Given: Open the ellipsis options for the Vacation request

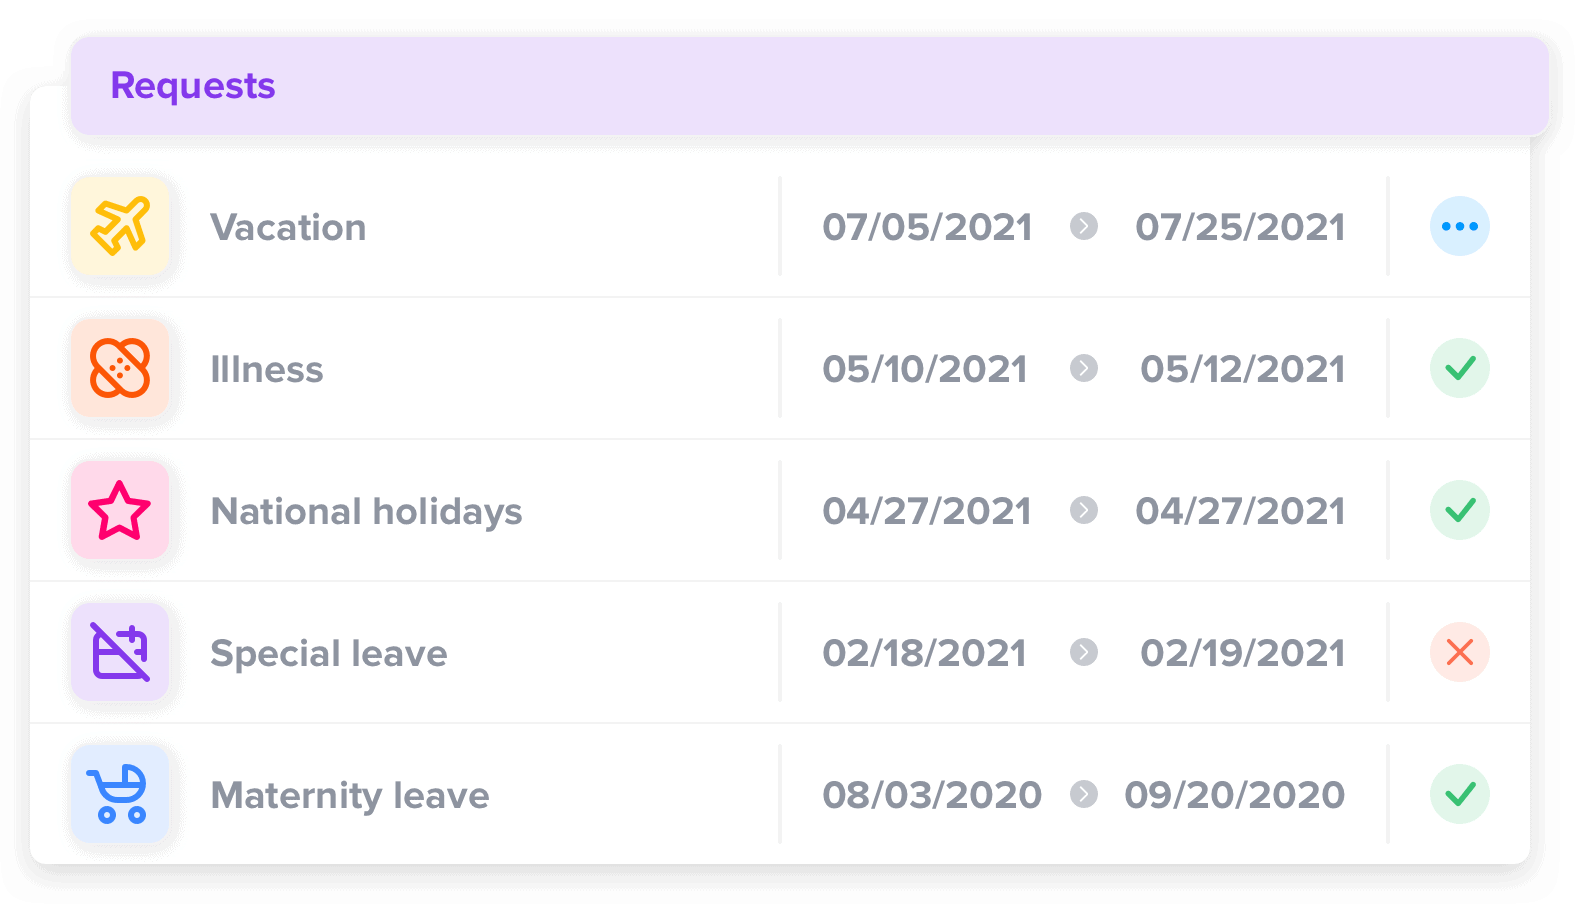Looking at the screenshot, I should [1460, 227].
